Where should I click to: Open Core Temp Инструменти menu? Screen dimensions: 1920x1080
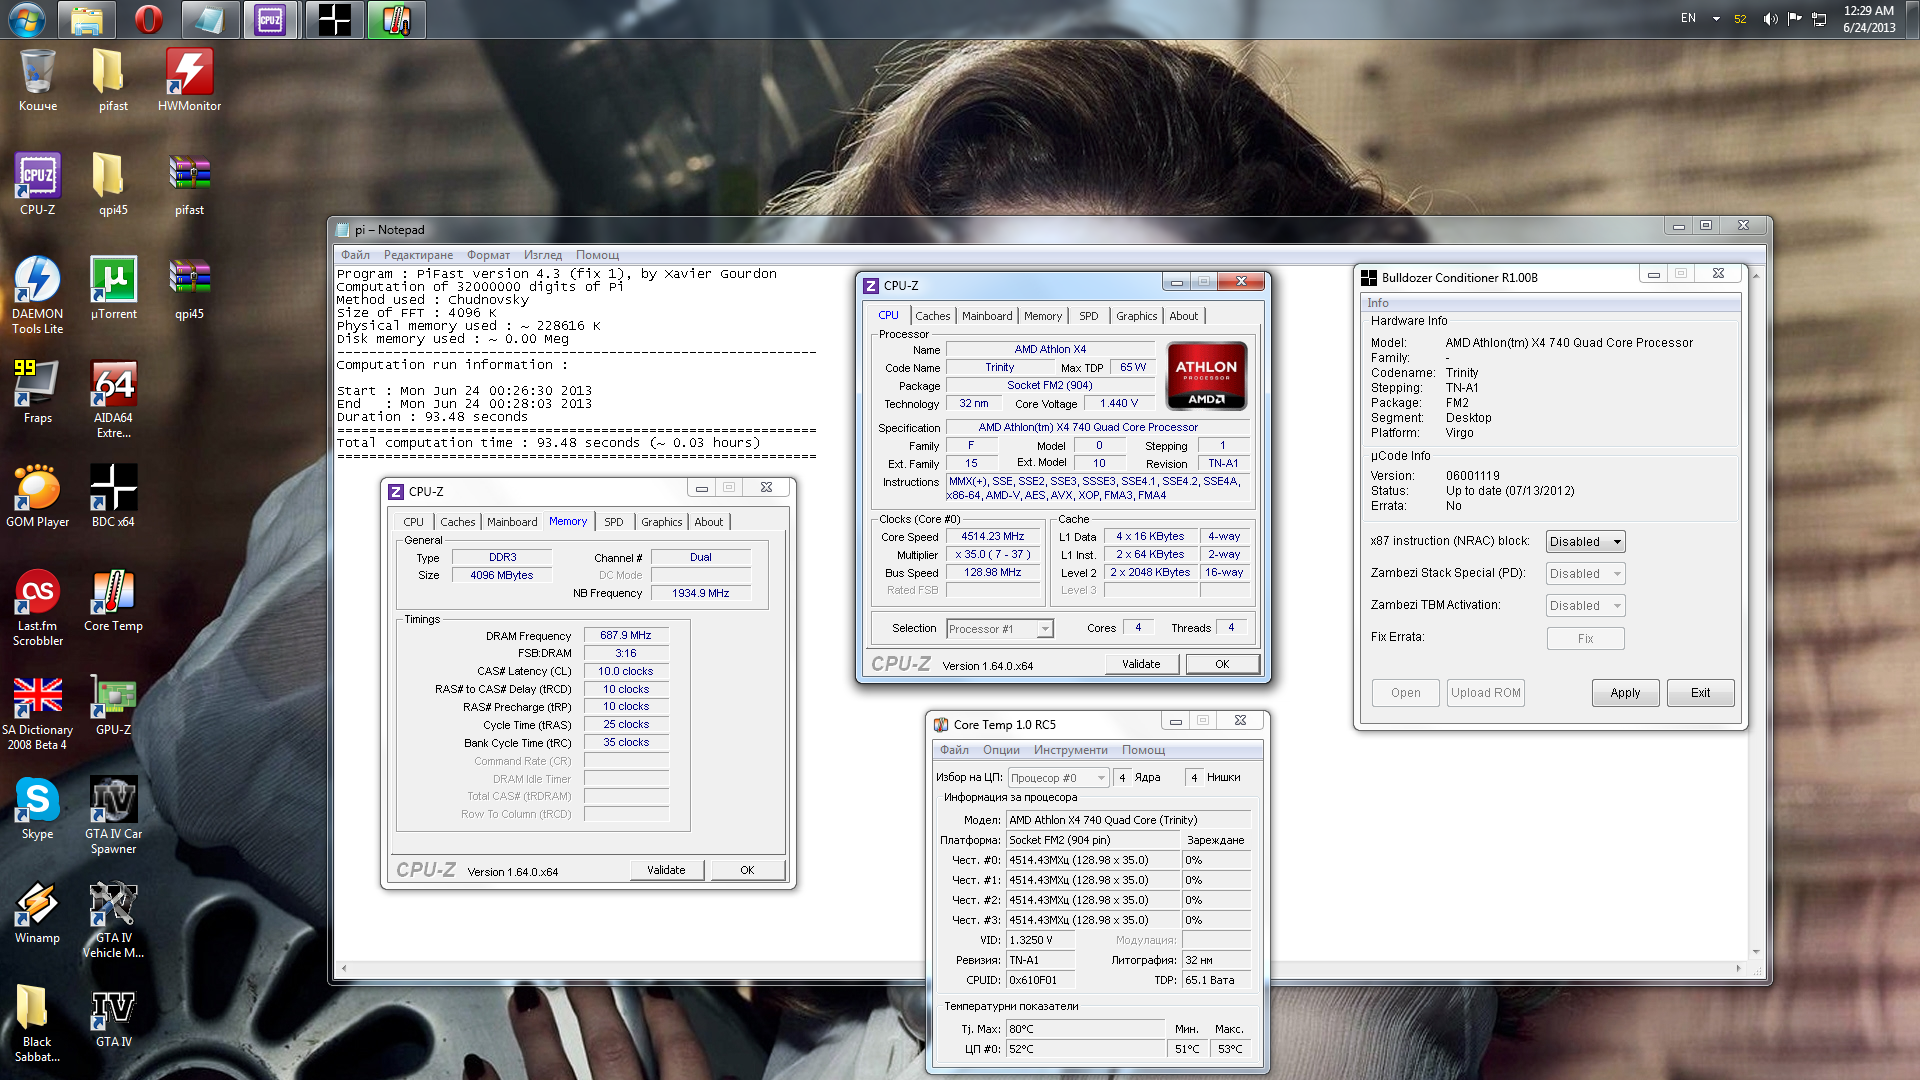[x=1070, y=750]
